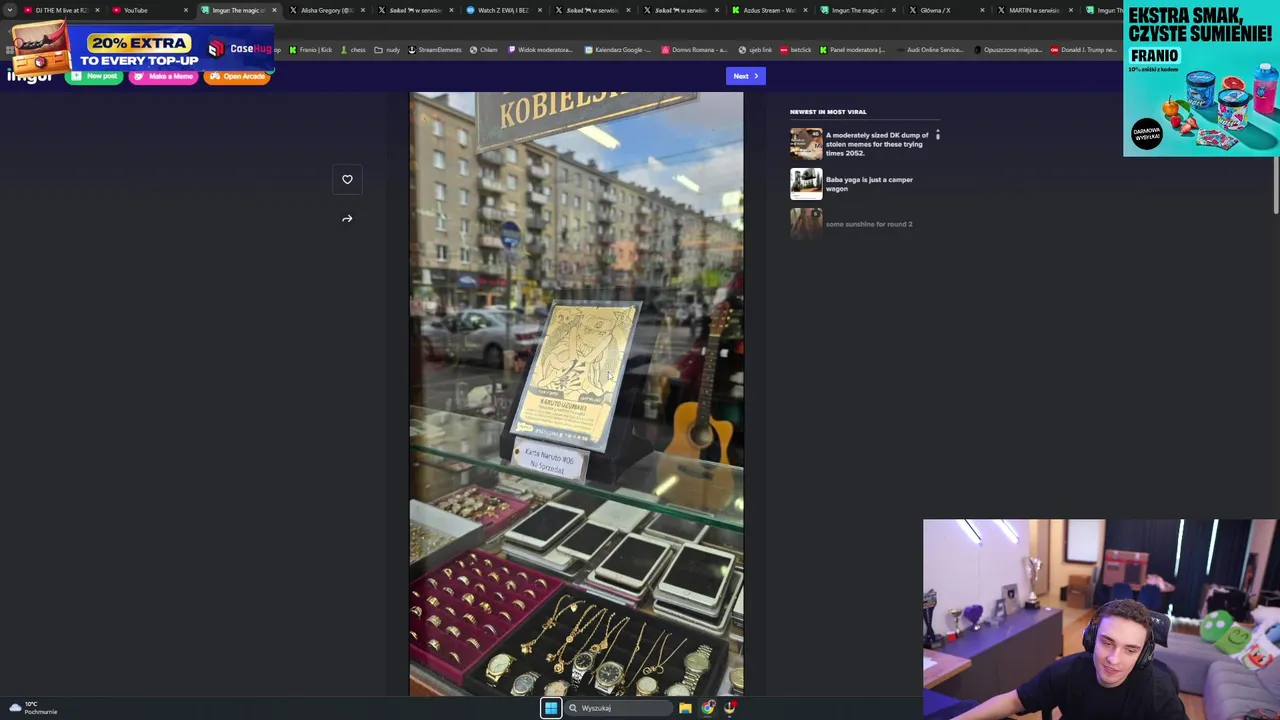Open the StreamElements bookmark
This screenshot has height=720, width=1280.
tap(434, 50)
